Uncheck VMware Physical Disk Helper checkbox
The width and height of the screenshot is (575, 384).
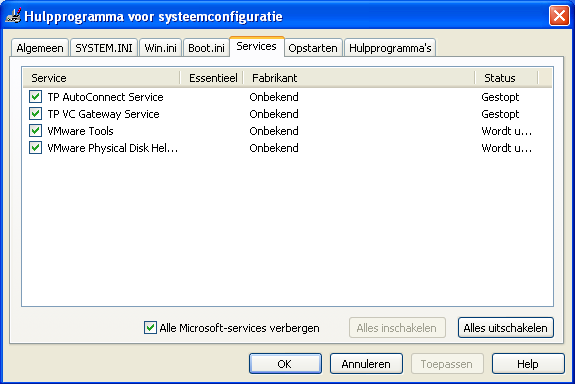[x=35, y=148]
